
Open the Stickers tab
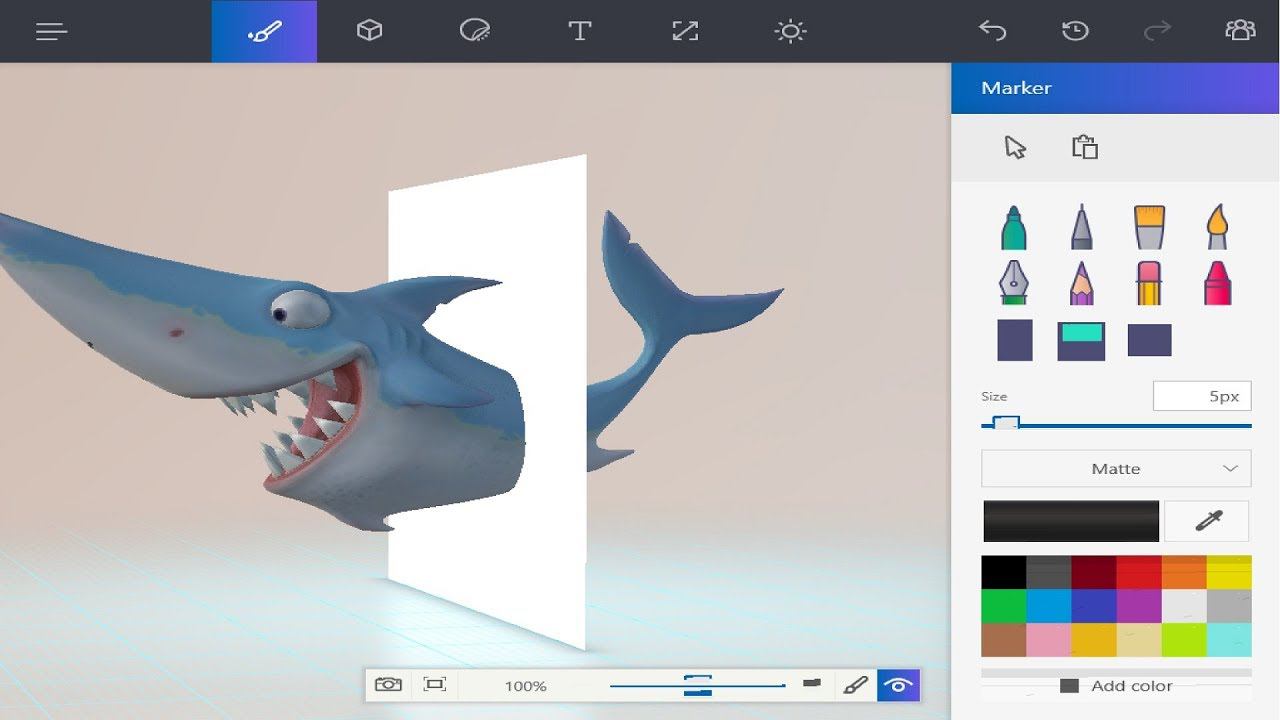474,31
